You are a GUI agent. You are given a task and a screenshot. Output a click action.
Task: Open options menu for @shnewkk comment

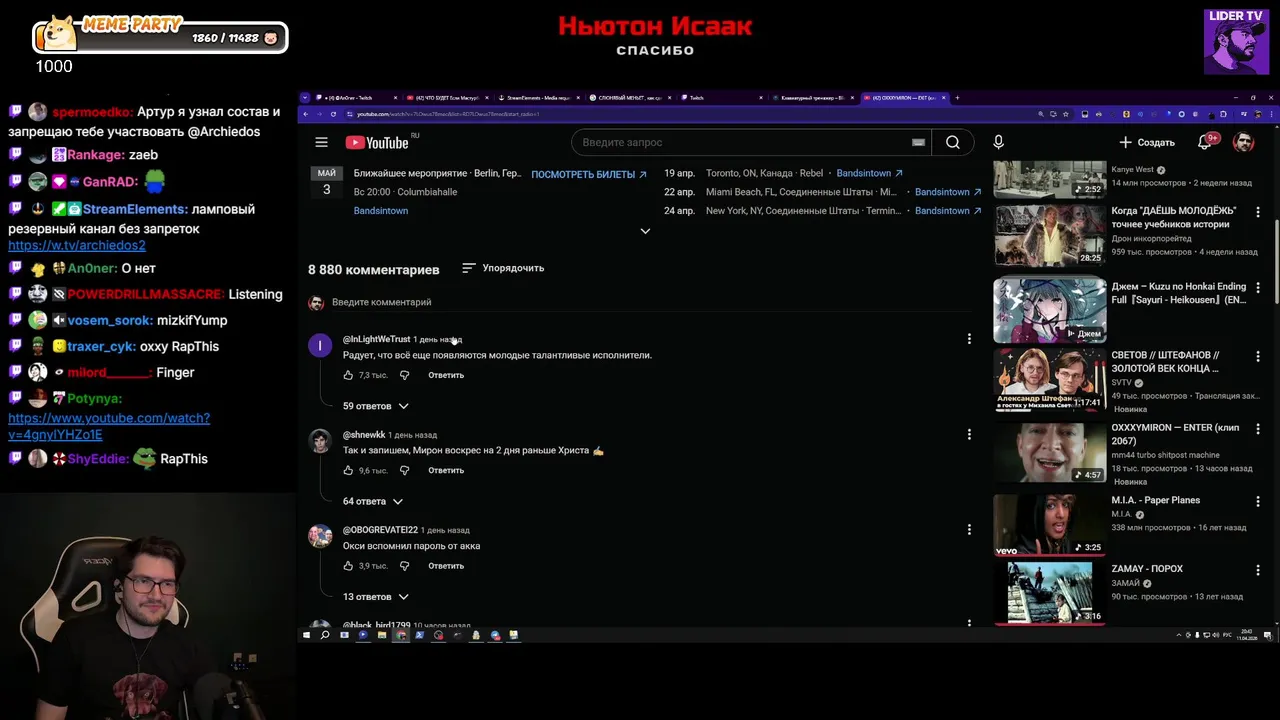coord(969,434)
